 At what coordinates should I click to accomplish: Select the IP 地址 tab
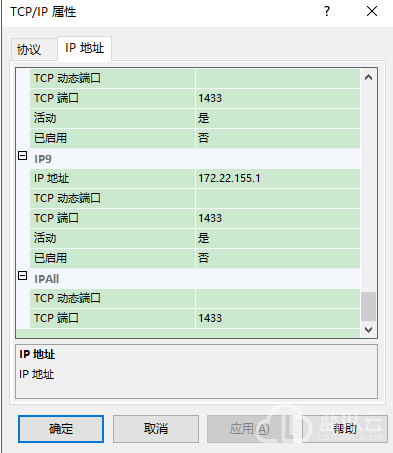click(85, 48)
